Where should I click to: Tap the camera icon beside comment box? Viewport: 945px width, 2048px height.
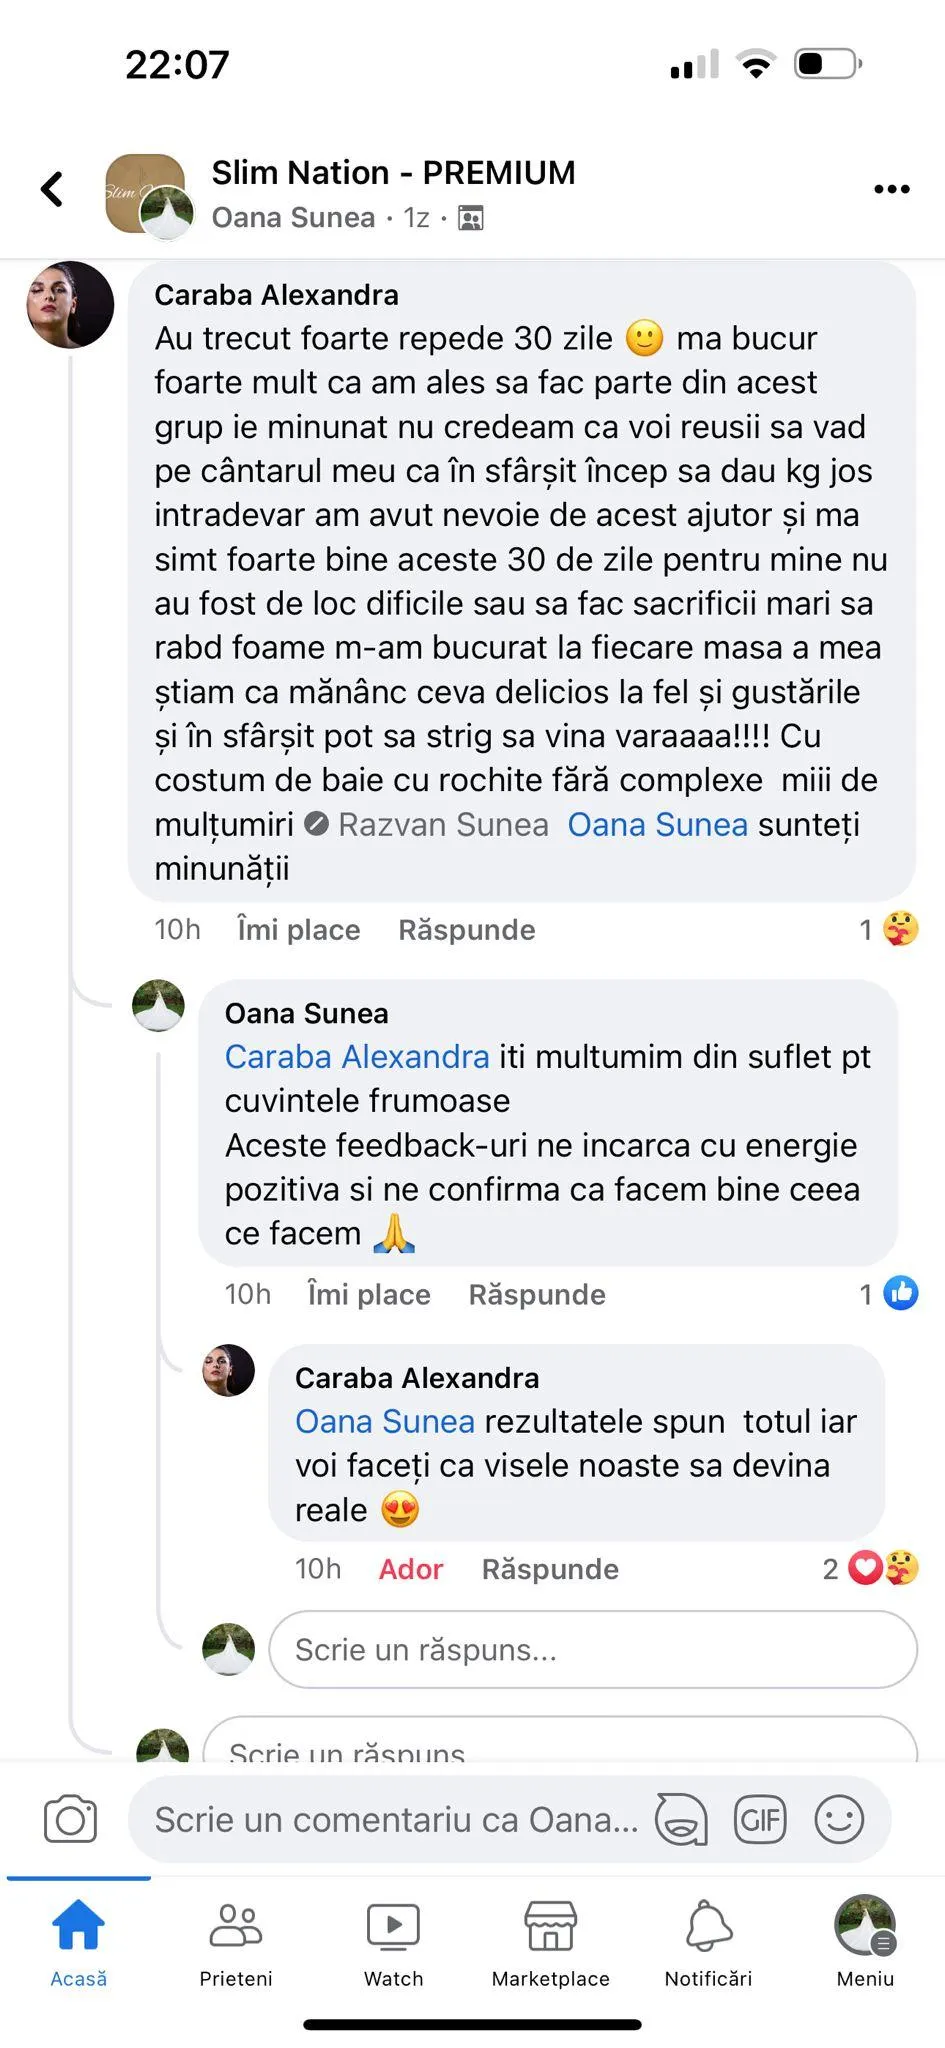pyautogui.click(x=70, y=1819)
